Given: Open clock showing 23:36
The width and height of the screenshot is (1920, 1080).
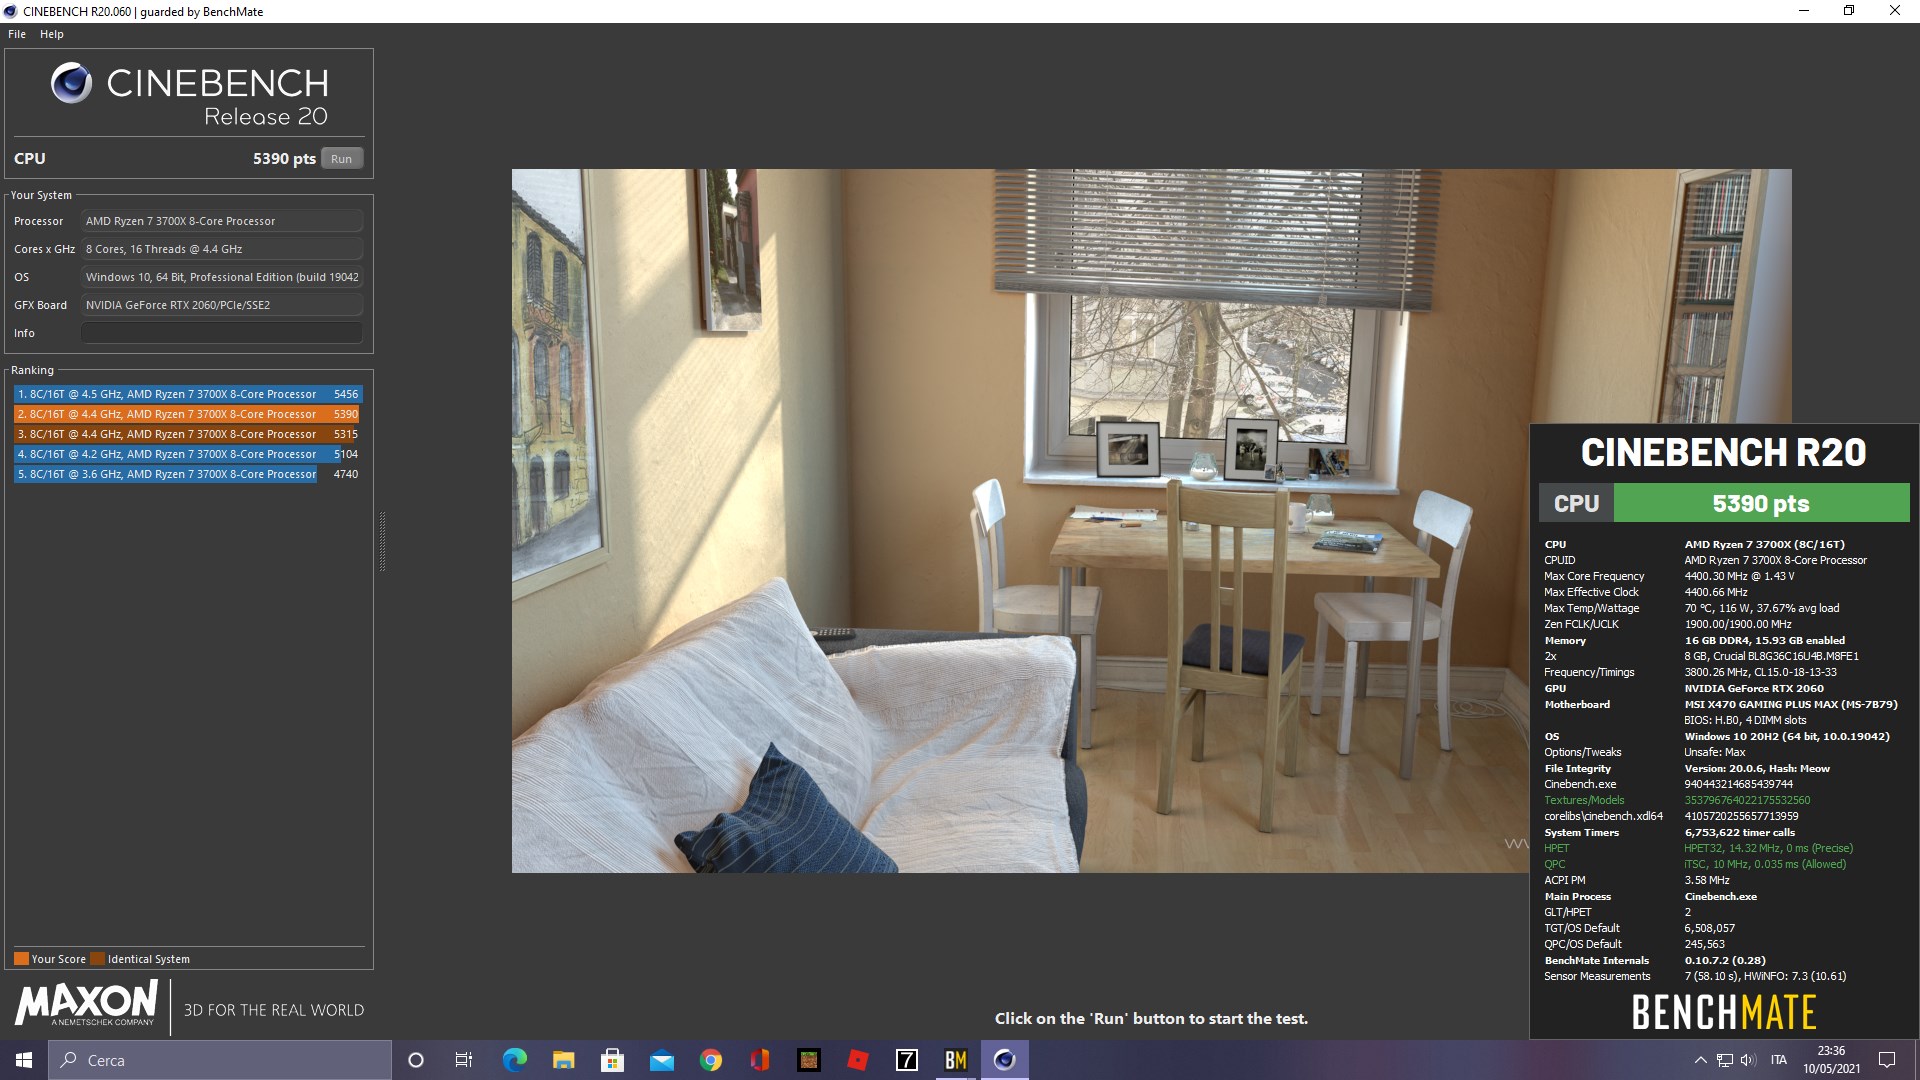Looking at the screenshot, I should 1831,1060.
